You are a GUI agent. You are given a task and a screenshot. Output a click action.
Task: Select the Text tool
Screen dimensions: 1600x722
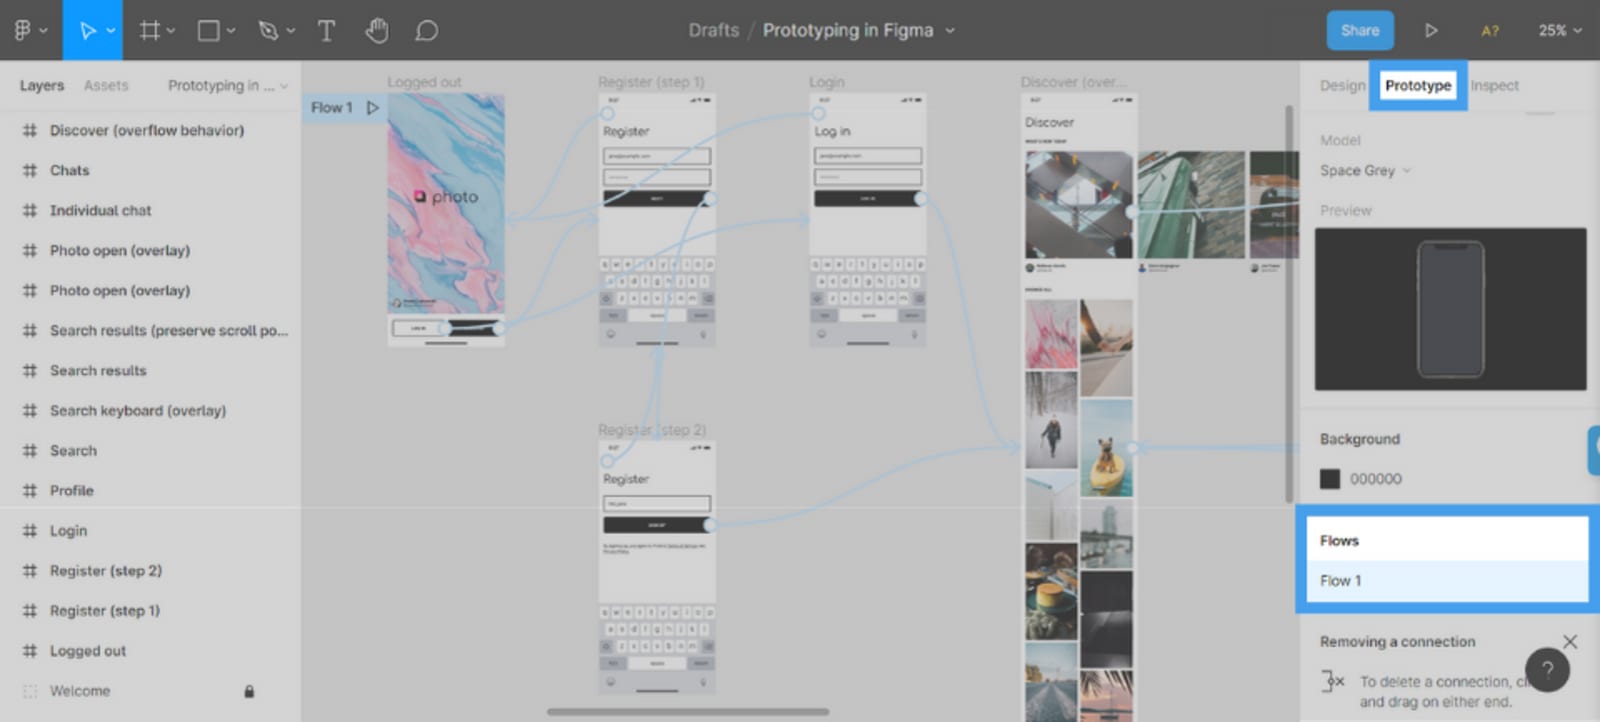pyautogui.click(x=326, y=30)
